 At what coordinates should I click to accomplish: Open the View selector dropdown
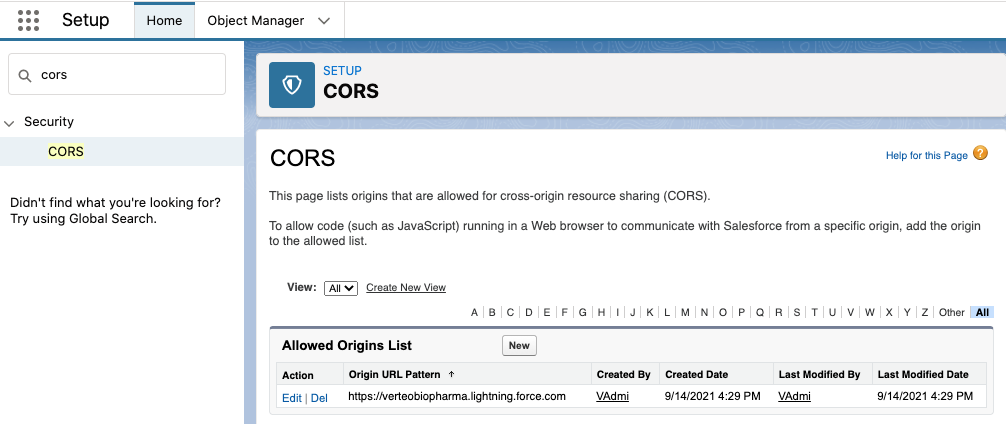341,288
